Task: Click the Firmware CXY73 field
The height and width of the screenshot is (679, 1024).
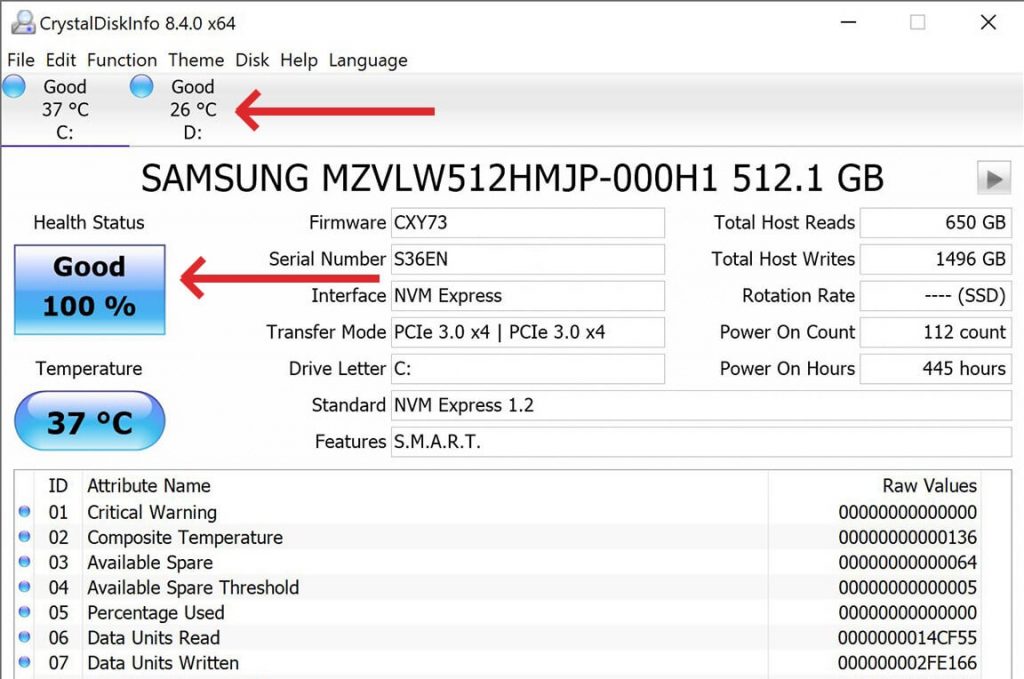Action: [x=527, y=222]
